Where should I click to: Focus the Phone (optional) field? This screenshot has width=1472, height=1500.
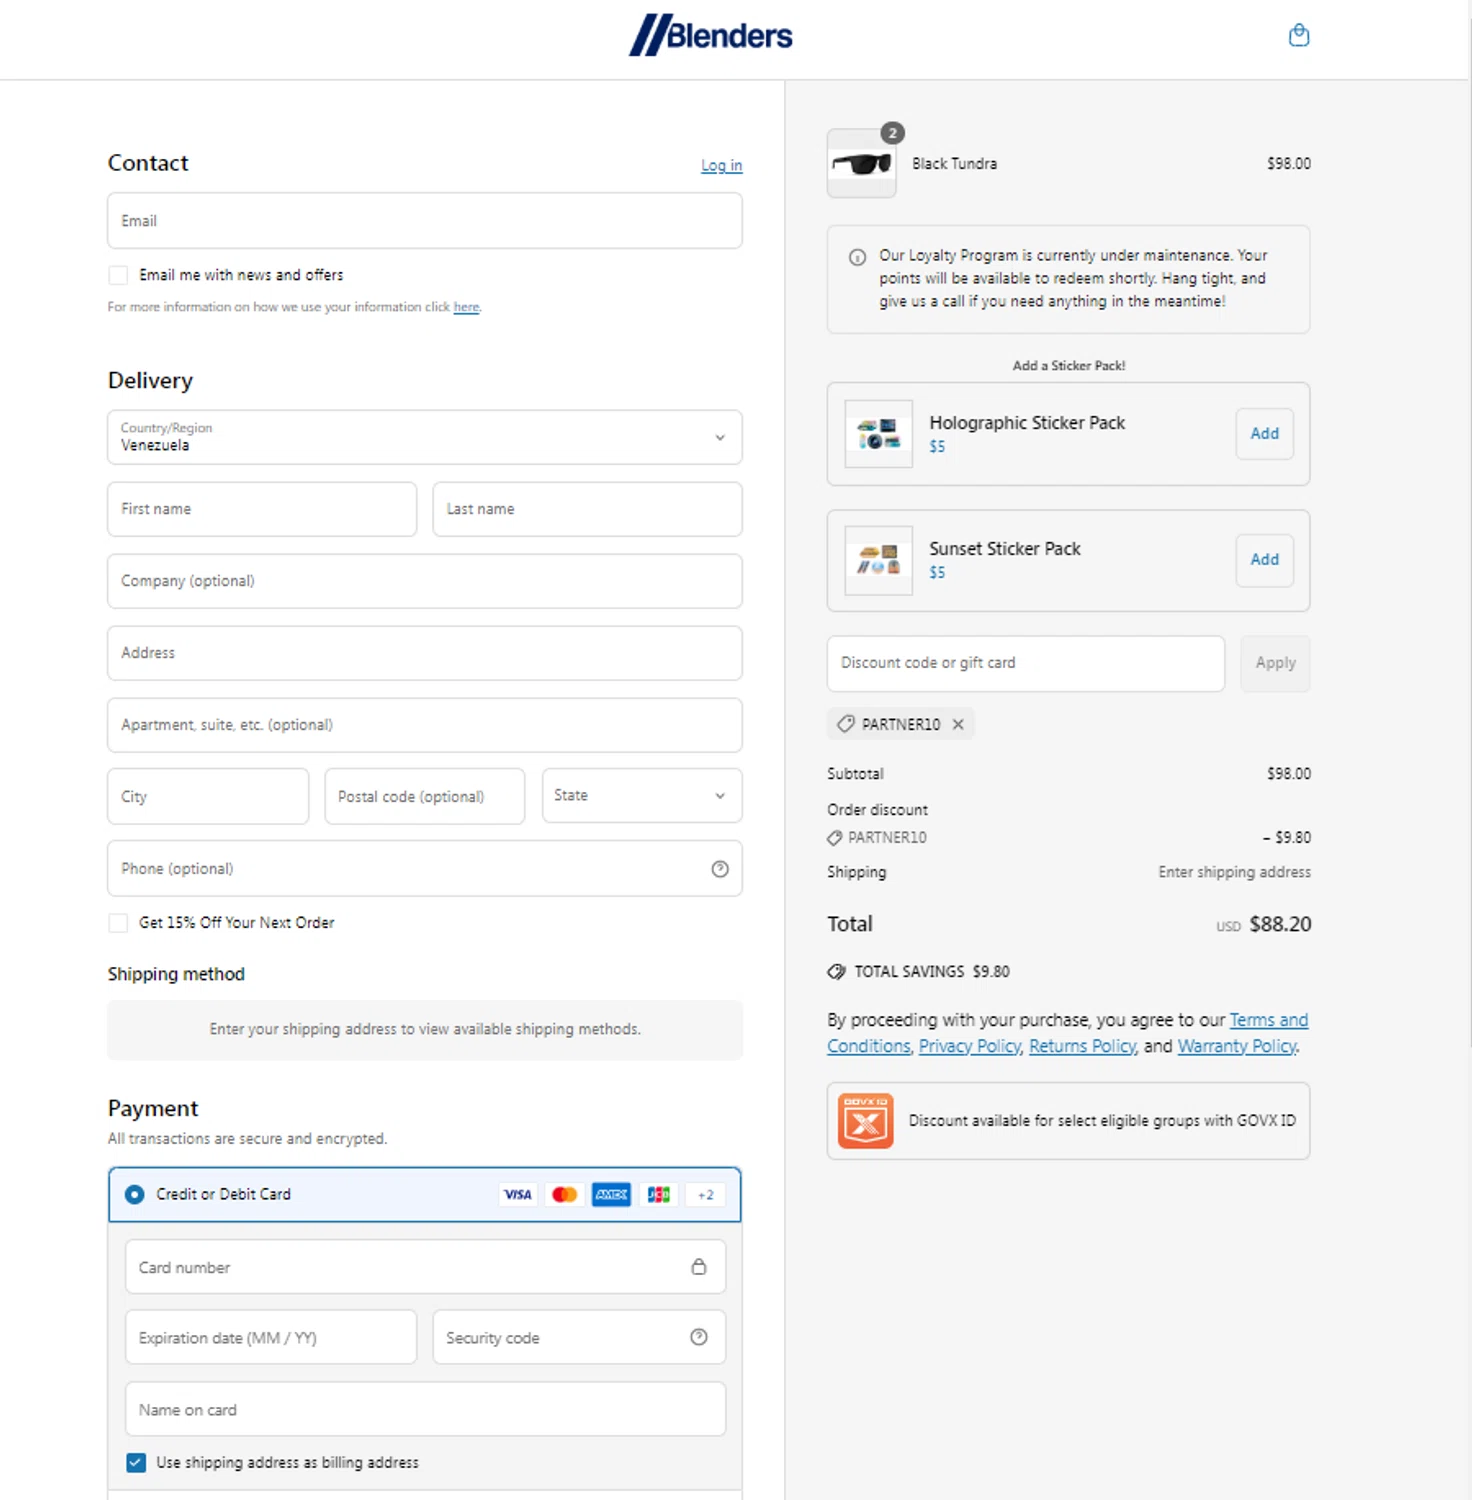[x=425, y=868]
